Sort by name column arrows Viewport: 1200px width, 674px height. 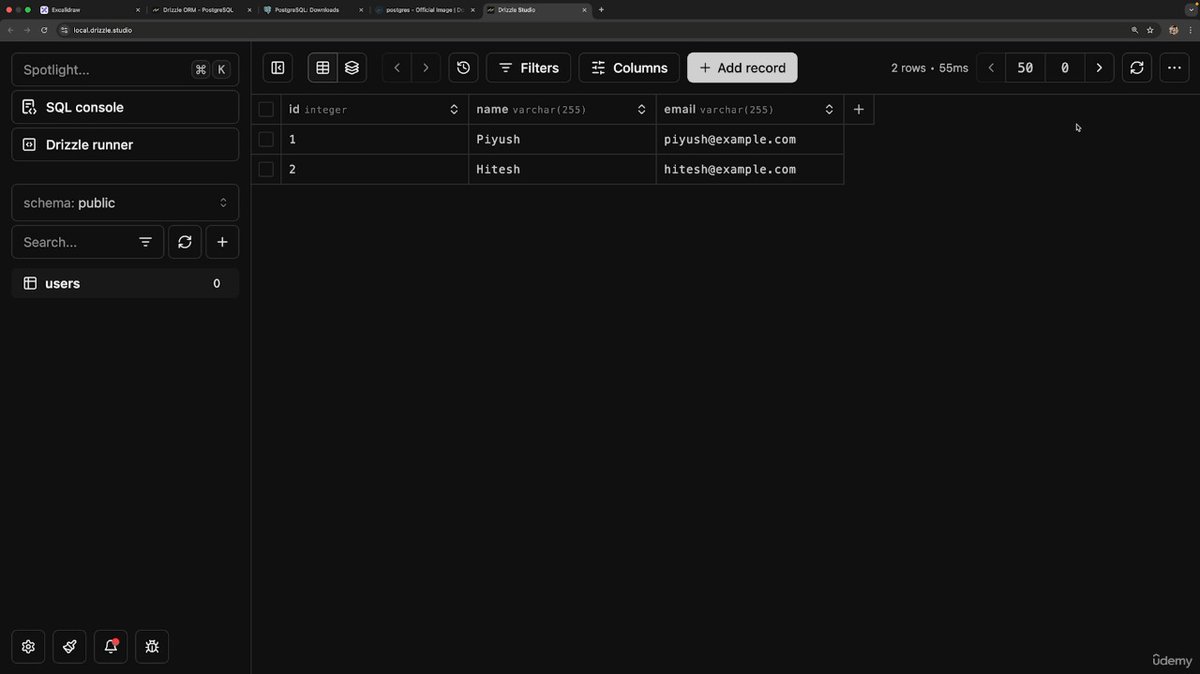642,109
